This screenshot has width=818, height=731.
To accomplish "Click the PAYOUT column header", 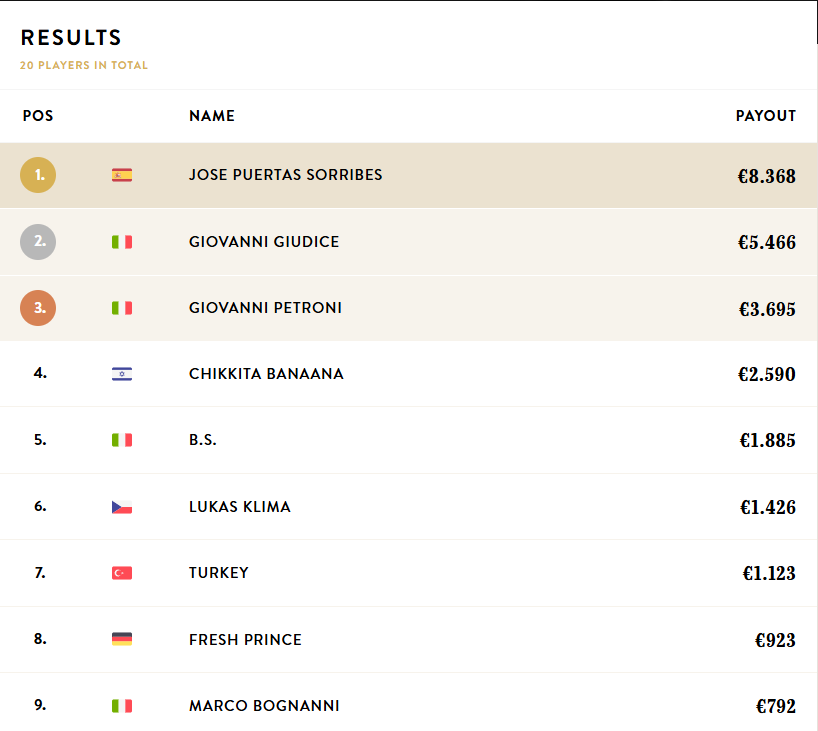I will pyautogui.click(x=766, y=116).
